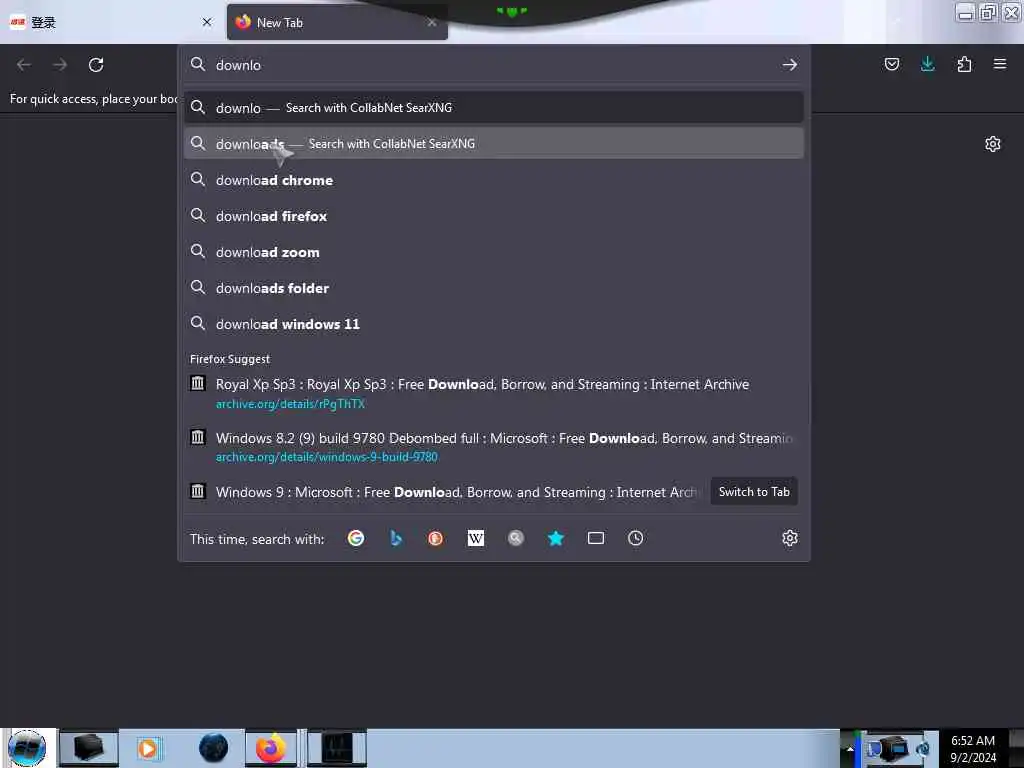Screen dimensions: 1024x768
Task: Open the dark monitor taskbar application
Action: (337, 748)
